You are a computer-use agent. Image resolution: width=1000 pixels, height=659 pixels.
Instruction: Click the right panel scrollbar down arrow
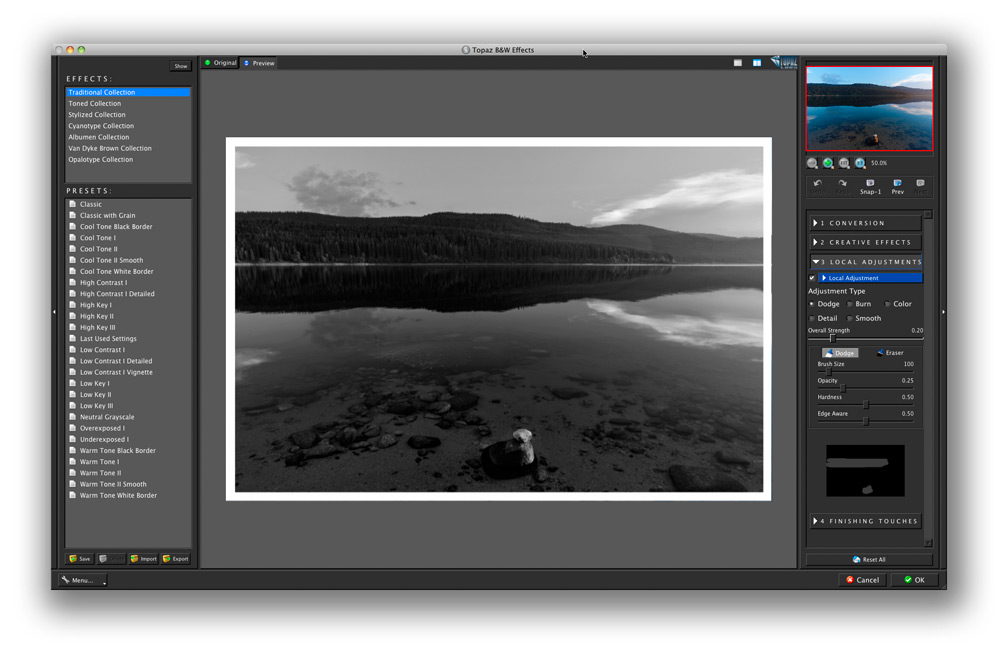pos(928,543)
